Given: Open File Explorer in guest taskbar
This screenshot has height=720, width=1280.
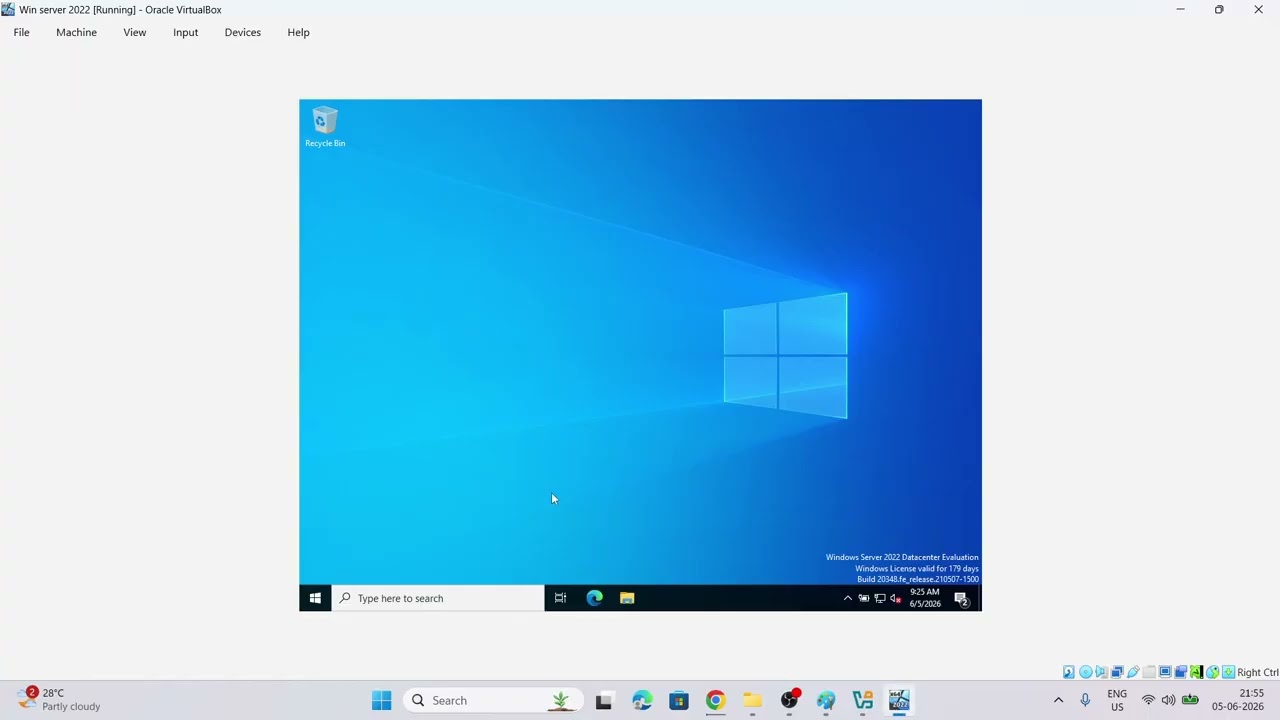Looking at the screenshot, I should (627, 598).
